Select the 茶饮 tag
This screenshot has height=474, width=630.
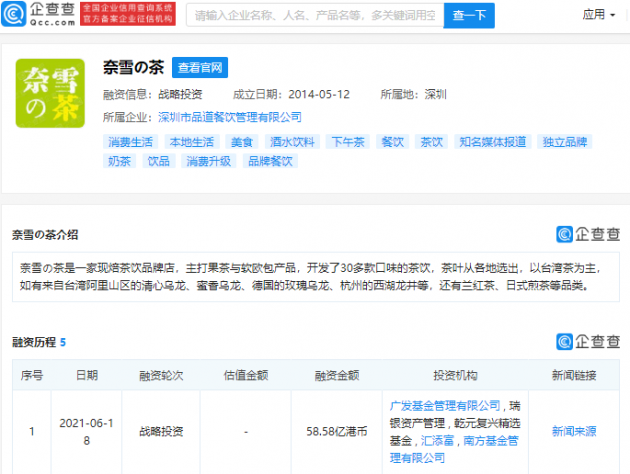(x=432, y=142)
